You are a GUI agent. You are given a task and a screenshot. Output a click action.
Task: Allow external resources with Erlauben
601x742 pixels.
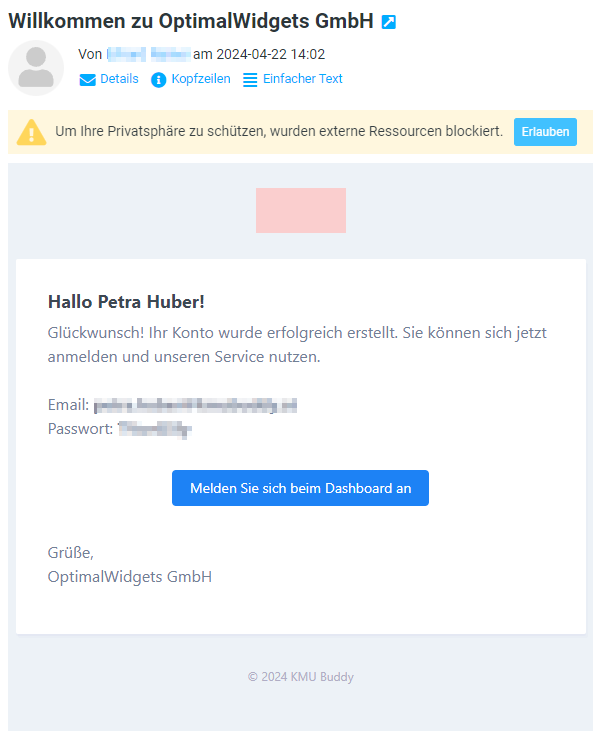click(545, 132)
